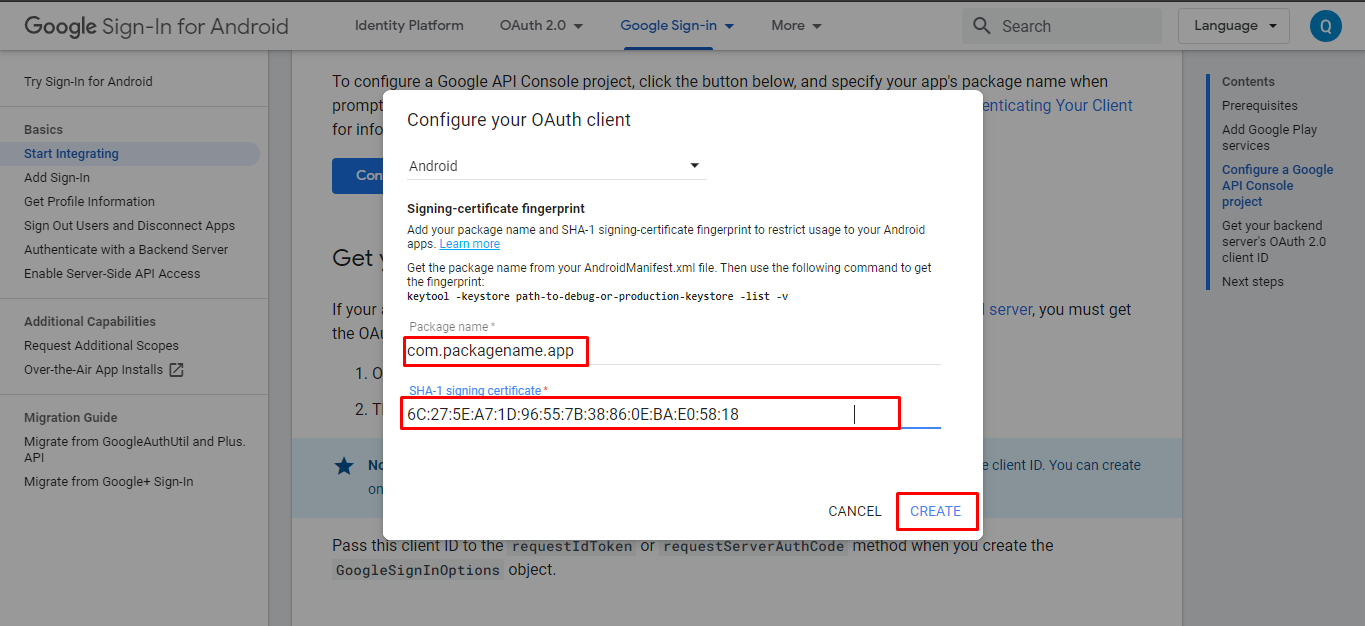The height and width of the screenshot is (626, 1365).
Task: Click the search magnifier icon
Action: pos(982,26)
